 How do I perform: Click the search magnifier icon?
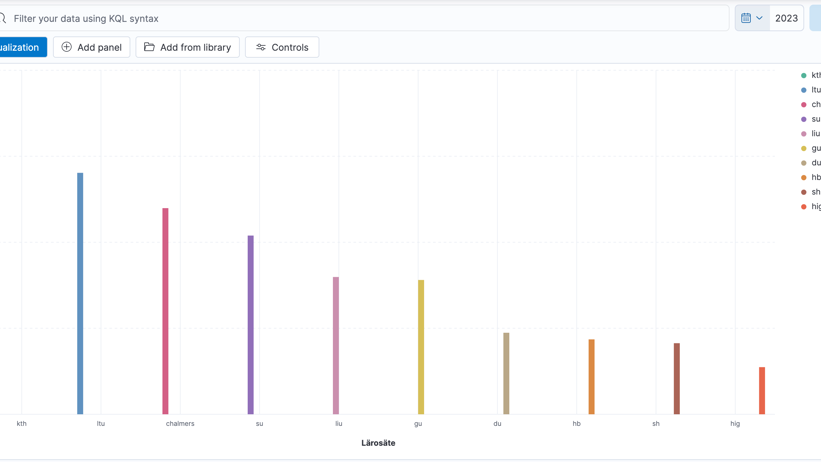pos(3,18)
